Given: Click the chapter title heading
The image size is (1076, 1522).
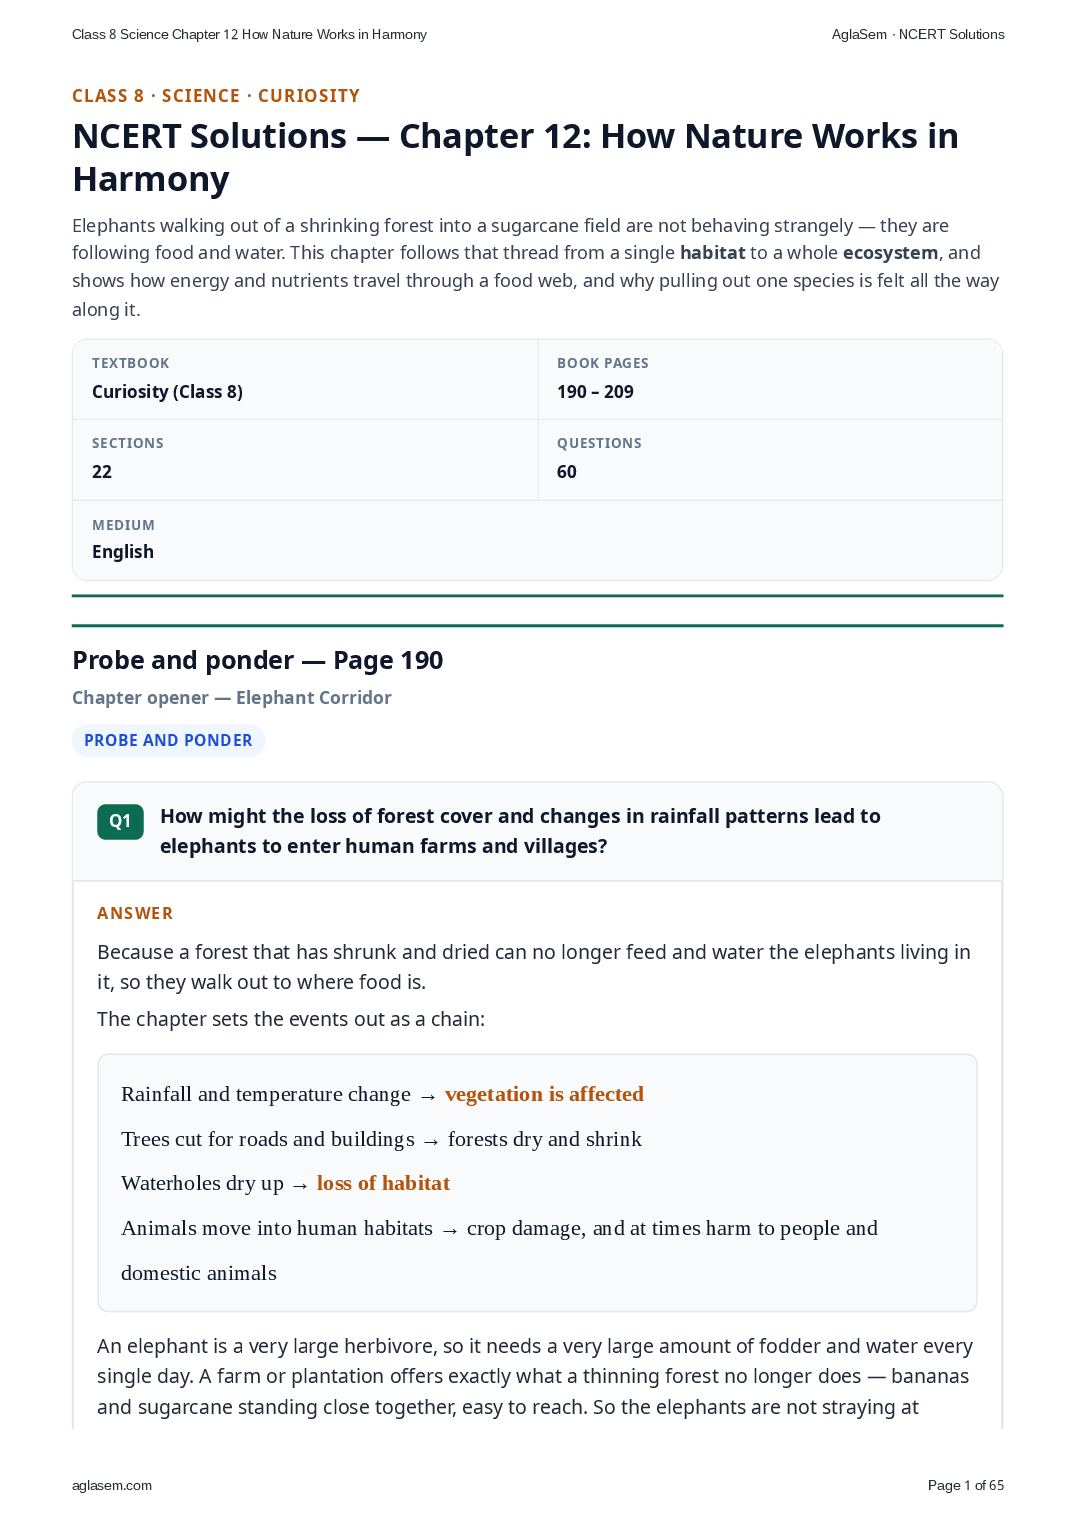Looking at the screenshot, I should [516, 157].
